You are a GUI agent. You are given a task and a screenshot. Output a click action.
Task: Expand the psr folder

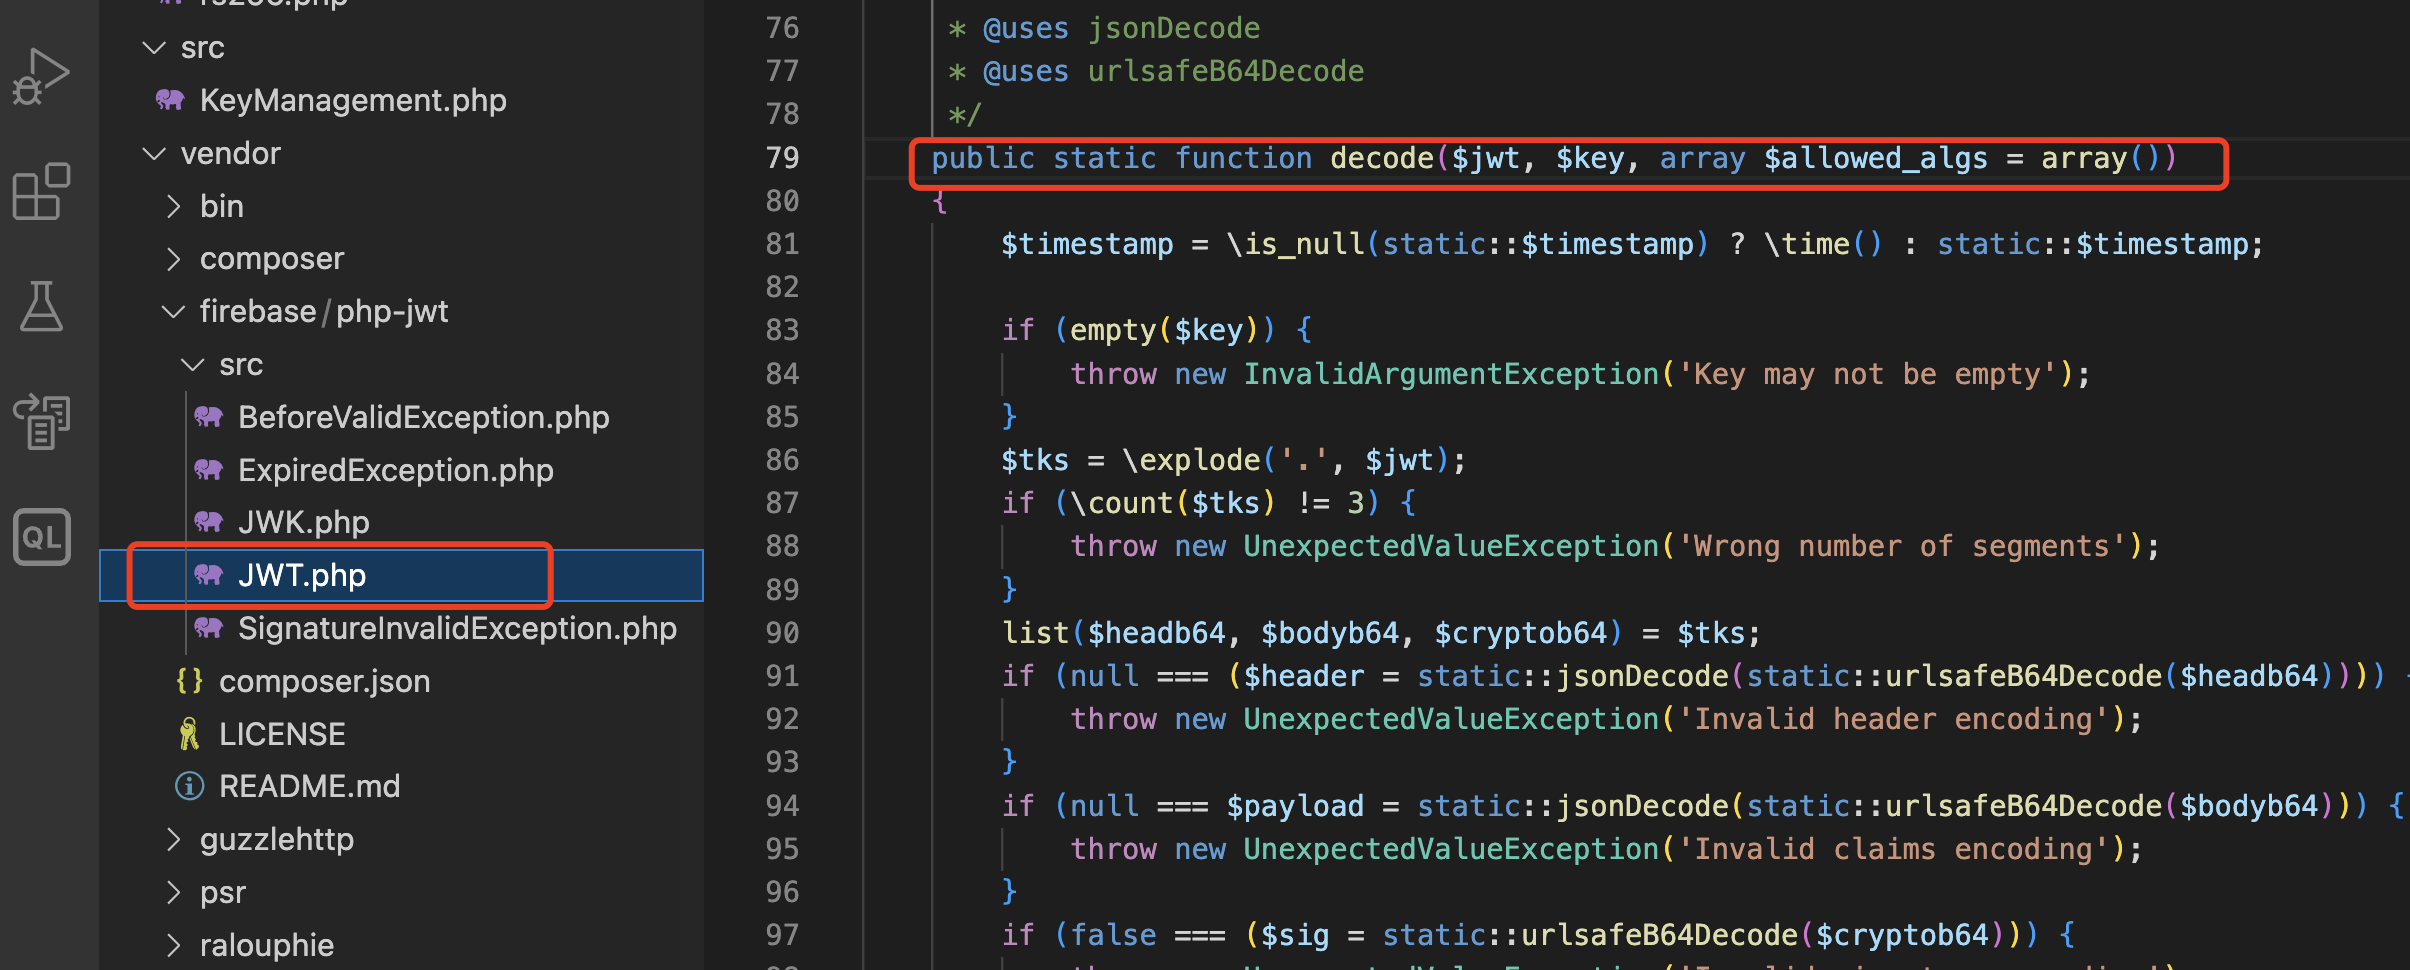pyautogui.click(x=174, y=892)
